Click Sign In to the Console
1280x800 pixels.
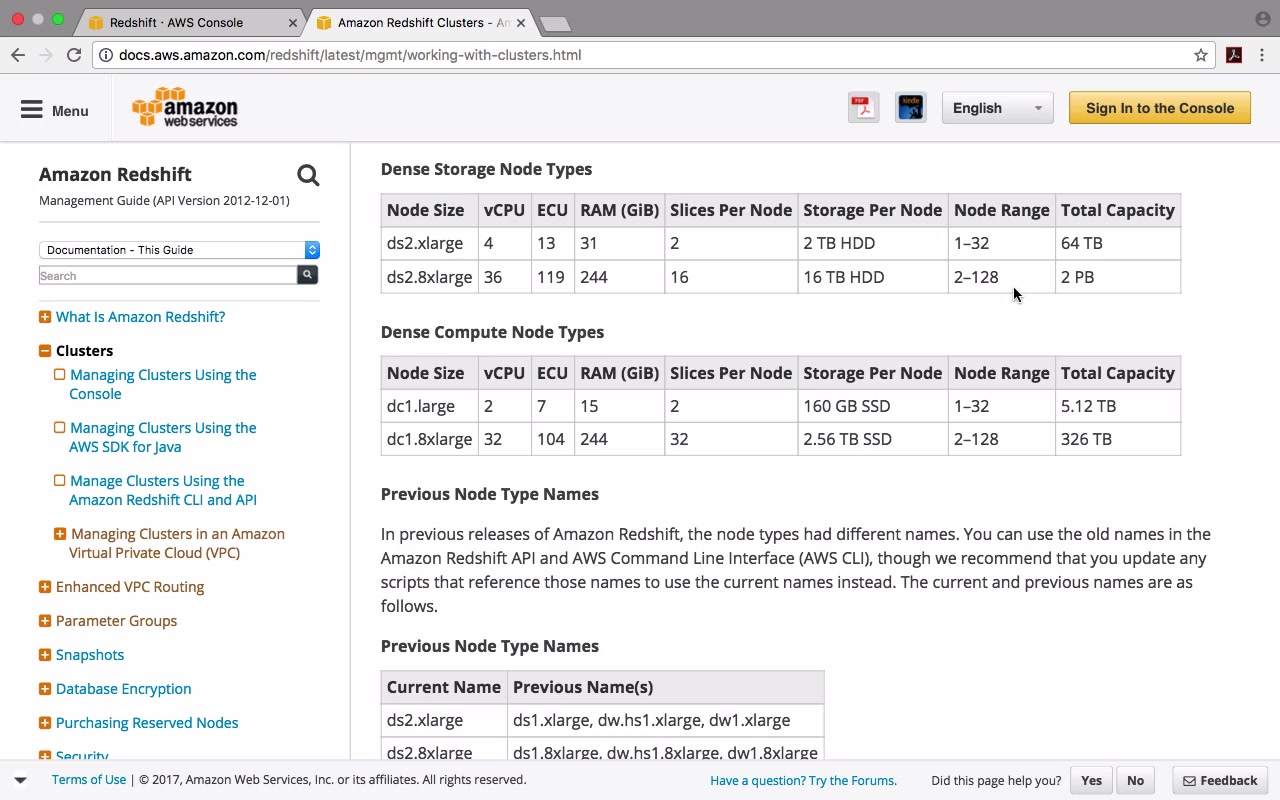(x=1160, y=108)
